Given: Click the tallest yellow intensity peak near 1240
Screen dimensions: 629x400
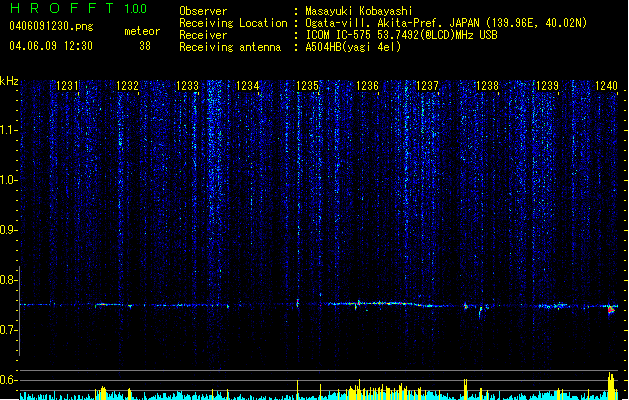Looking at the screenshot, I should 611,386.
